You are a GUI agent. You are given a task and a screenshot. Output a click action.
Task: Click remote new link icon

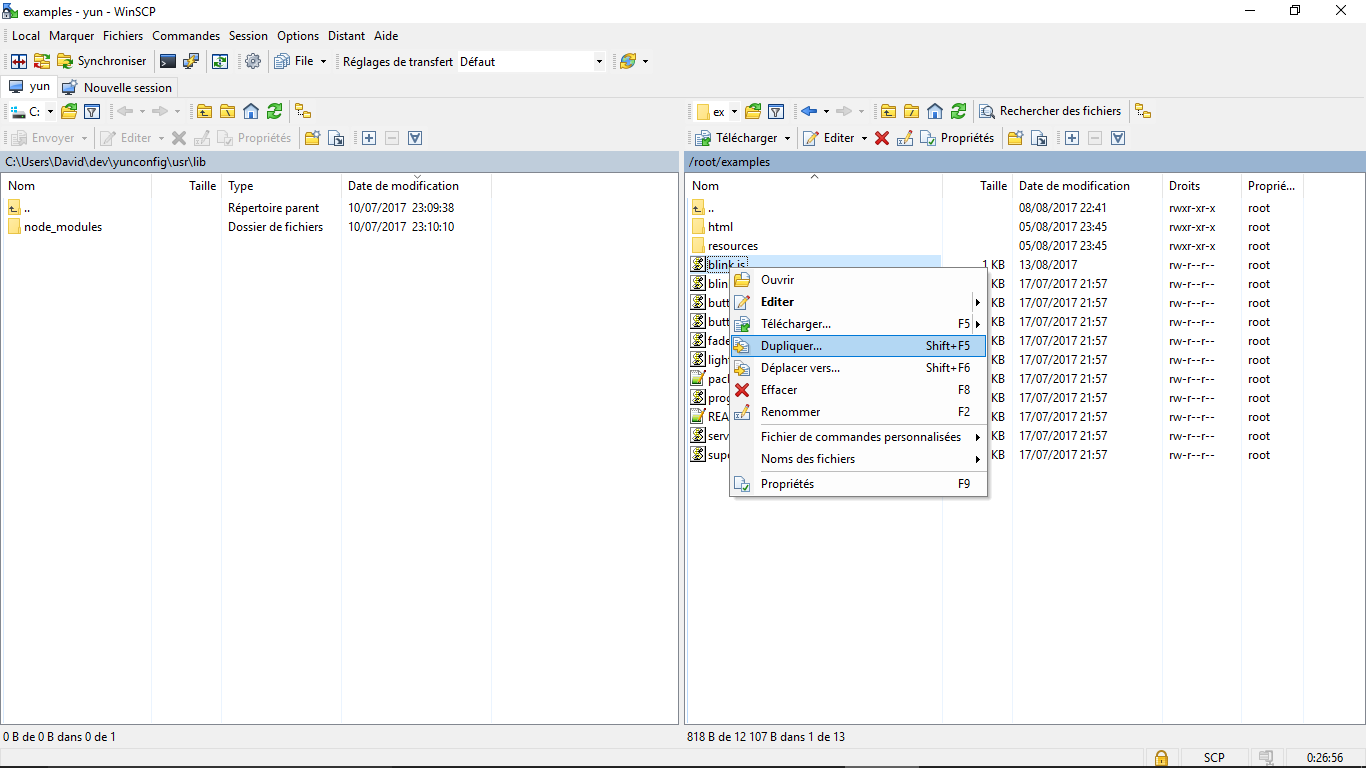1039,138
